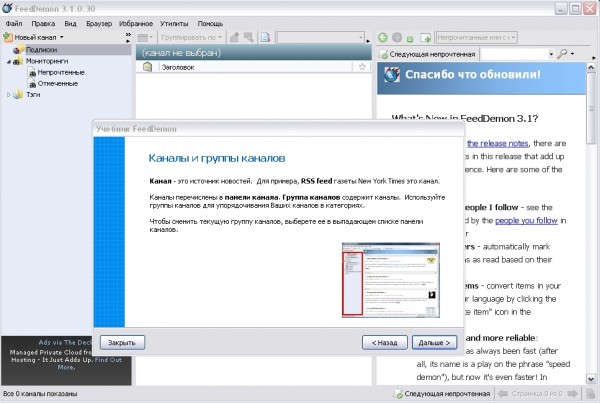Click the next page arrow in status bar
The width and height of the screenshot is (600, 403).
coord(572,393)
